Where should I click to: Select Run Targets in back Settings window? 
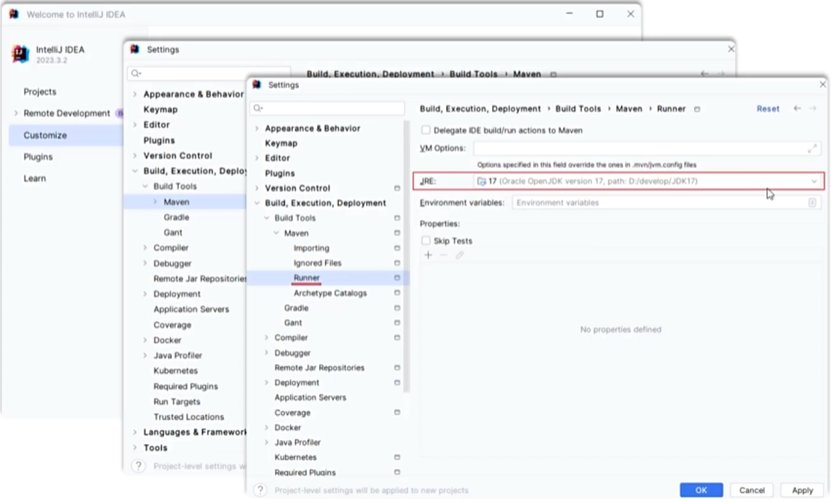(176, 402)
